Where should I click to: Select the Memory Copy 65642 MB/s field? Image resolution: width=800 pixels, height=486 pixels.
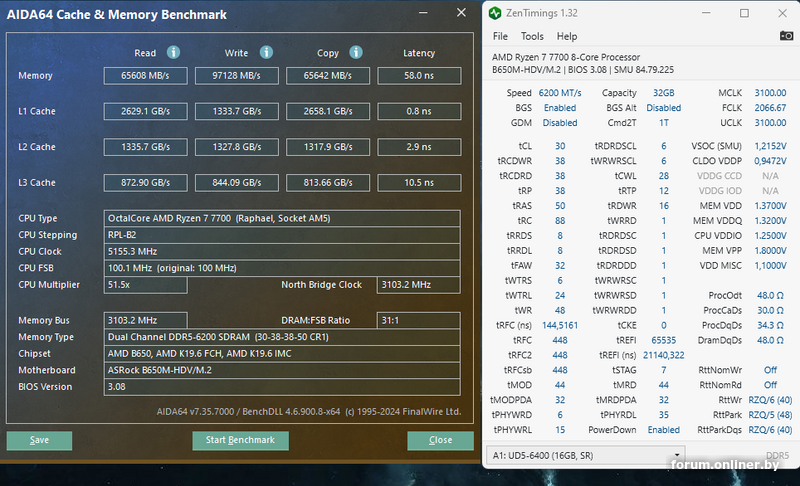click(x=328, y=75)
